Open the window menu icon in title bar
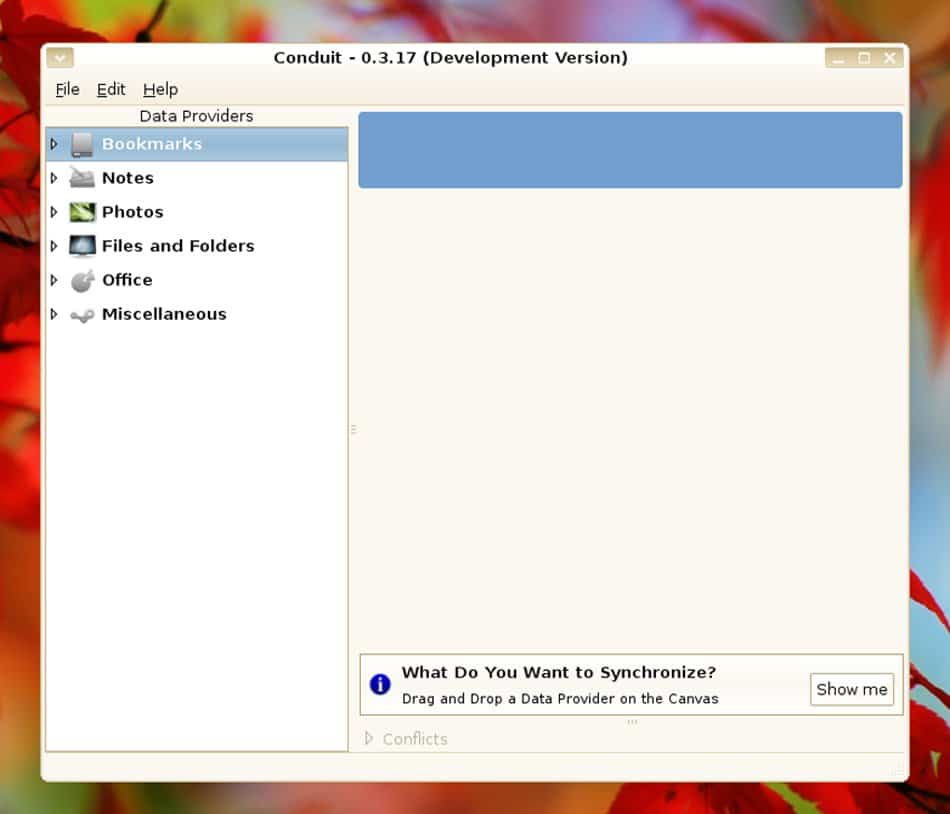The width and height of the screenshot is (950, 814). pos(60,58)
